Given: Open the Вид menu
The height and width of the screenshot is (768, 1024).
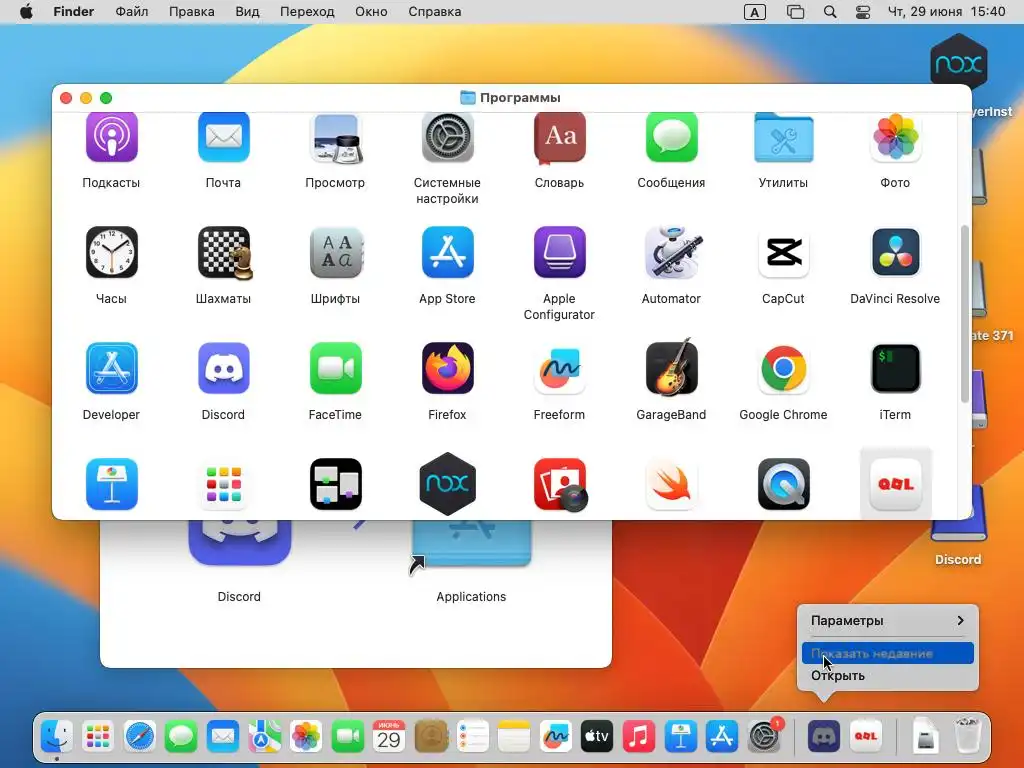Looking at the screenshot, I should point(247,12).
